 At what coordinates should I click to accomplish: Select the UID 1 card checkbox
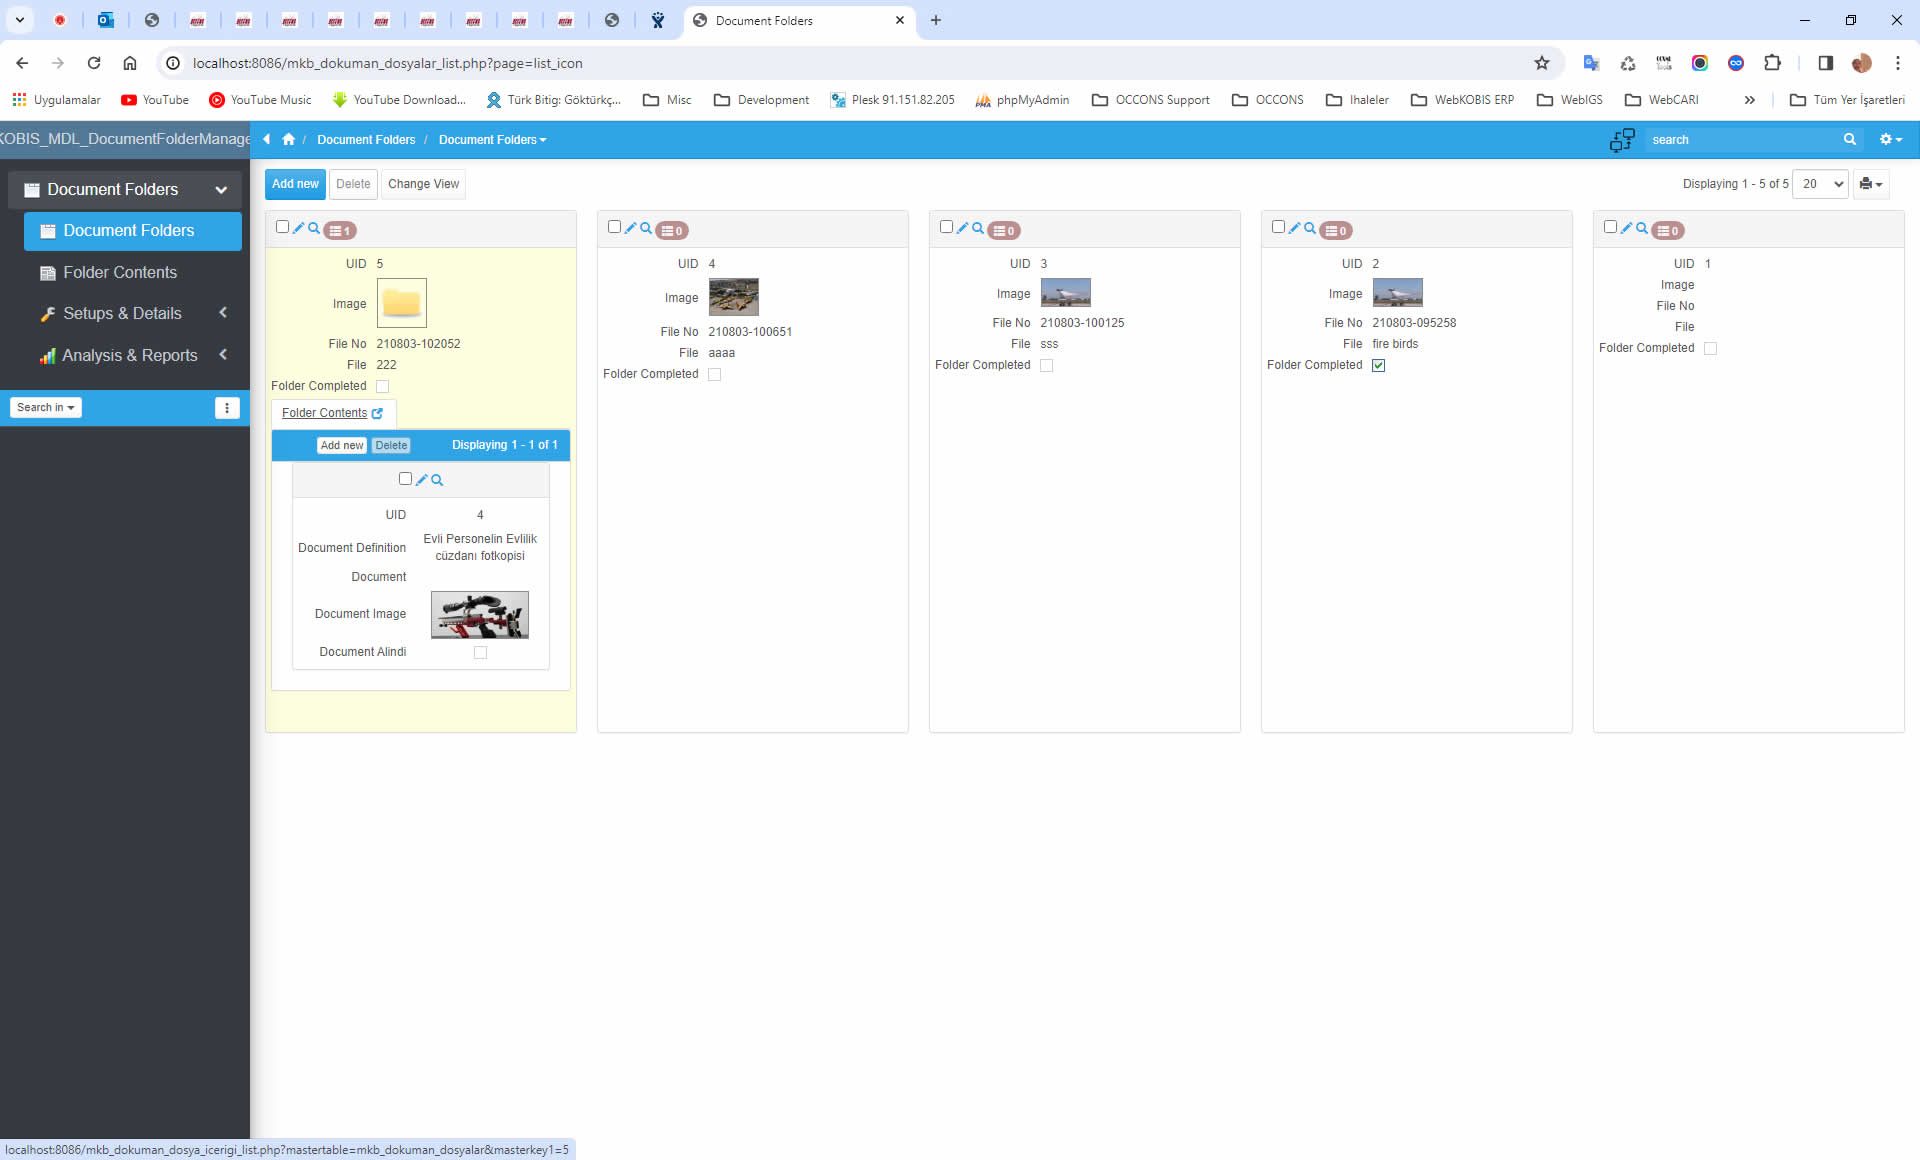pos(1610,227)
